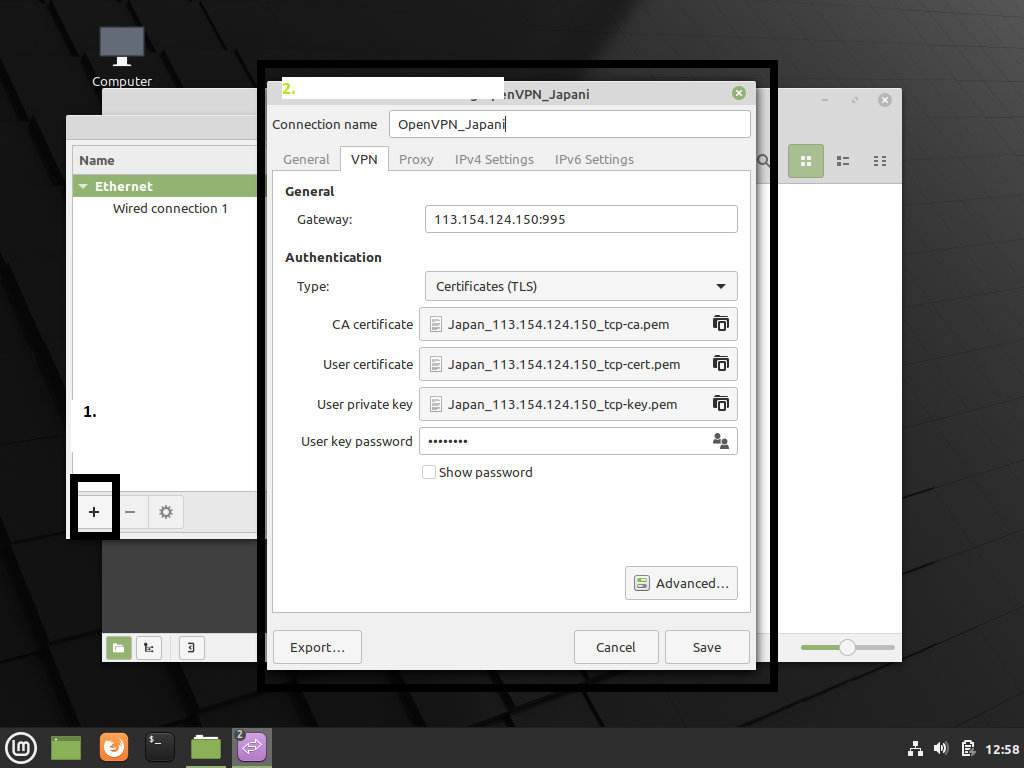Open connection settings gear icon
This screenshot has height=768, width=1024.
pos(166,512)
